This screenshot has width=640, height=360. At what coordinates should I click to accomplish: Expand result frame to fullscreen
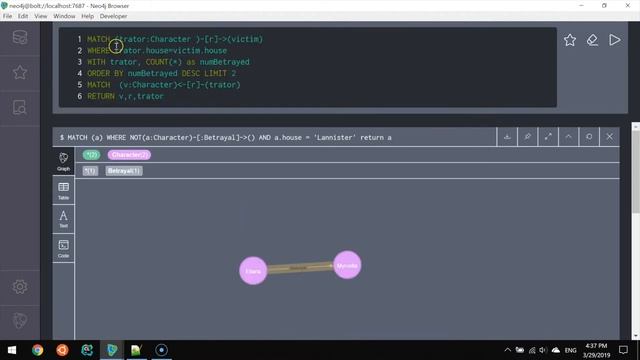[x=548, y=137]
